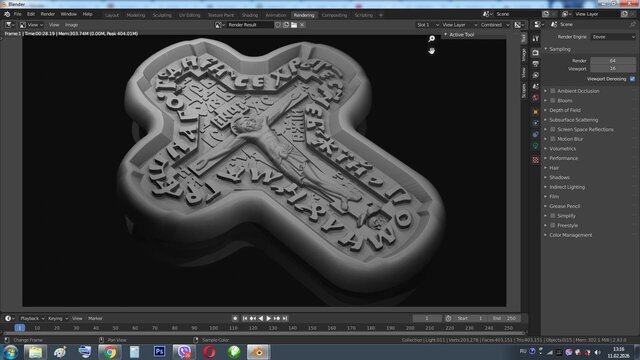This screenshot has width=640, height=360.
Task: Switch to the Compositing workspace tab
Action: (334, 15)
